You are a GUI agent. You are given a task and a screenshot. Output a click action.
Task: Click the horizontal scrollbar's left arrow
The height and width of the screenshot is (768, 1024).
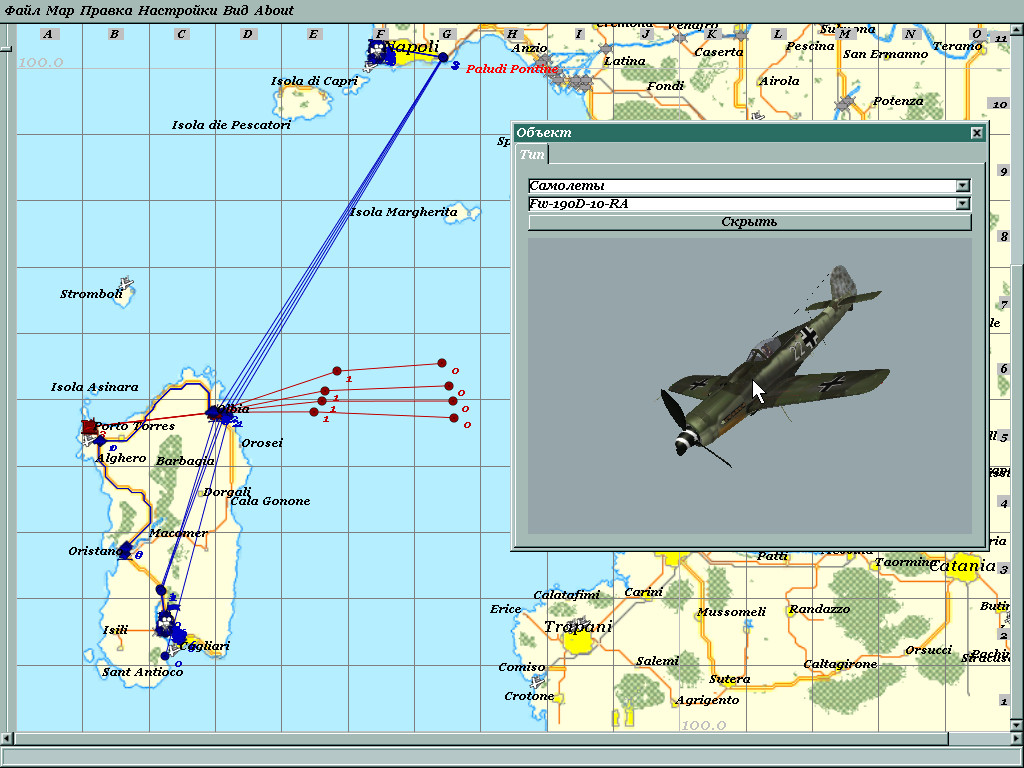(7, 738)
